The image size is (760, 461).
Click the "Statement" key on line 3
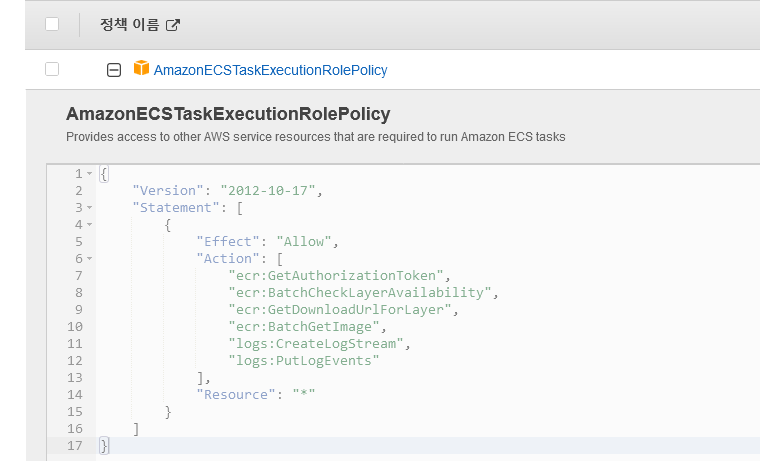[175, 207]
